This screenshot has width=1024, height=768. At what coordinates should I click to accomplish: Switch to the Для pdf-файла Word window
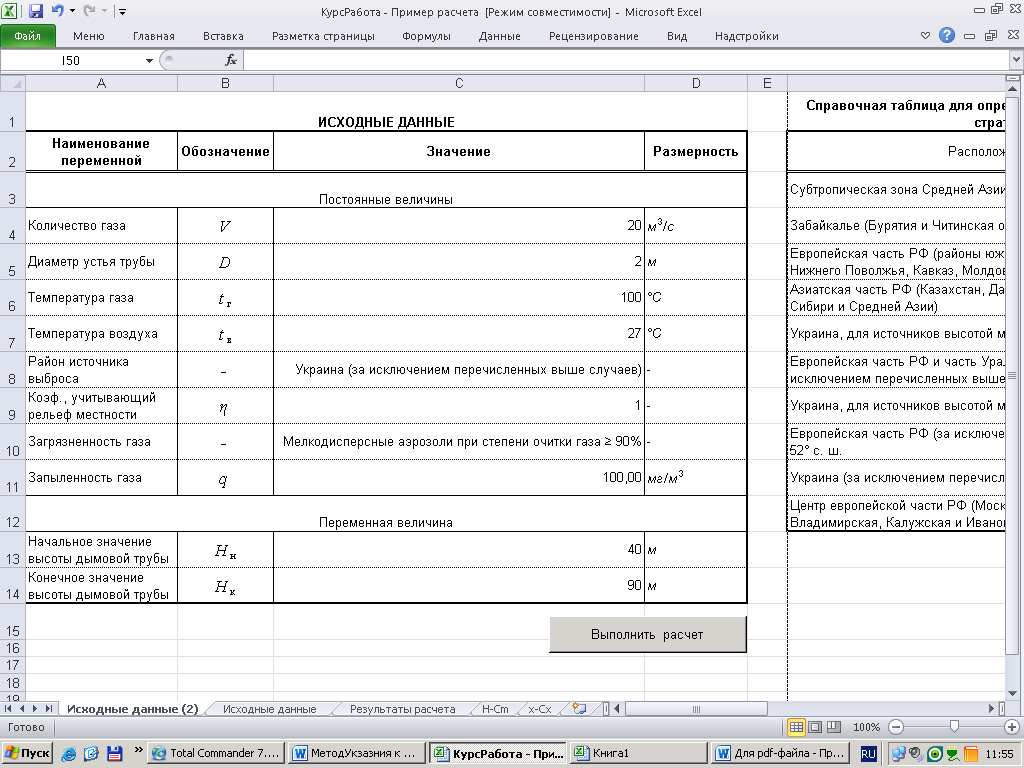(x=780, y=753)
